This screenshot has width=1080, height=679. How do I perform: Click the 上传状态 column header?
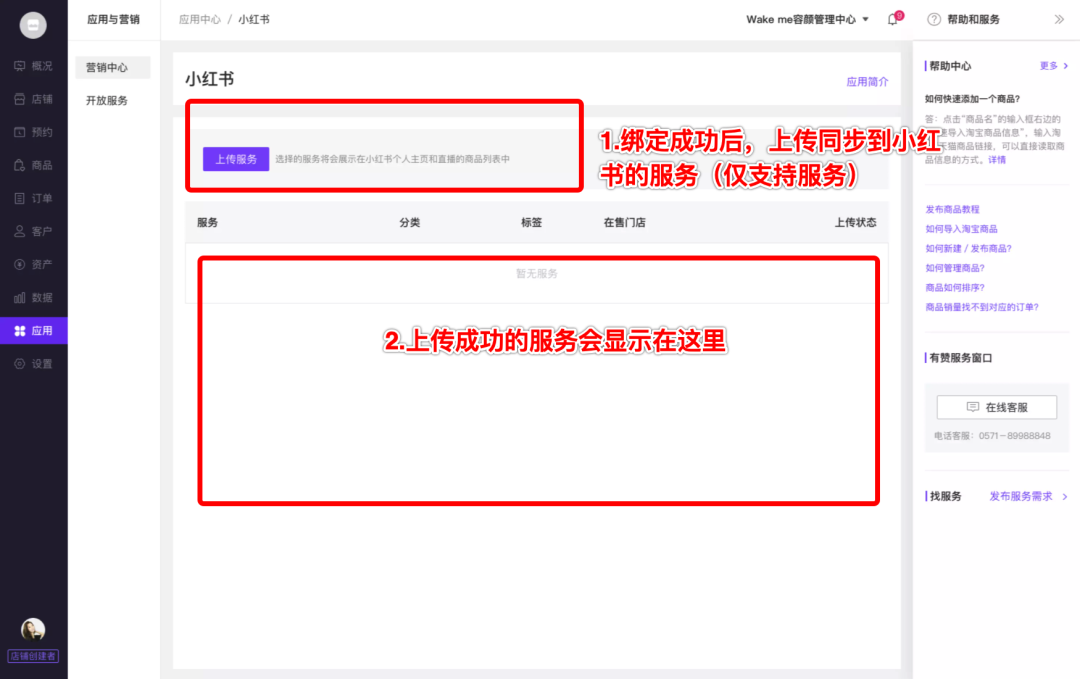click(x=855, y=222)
